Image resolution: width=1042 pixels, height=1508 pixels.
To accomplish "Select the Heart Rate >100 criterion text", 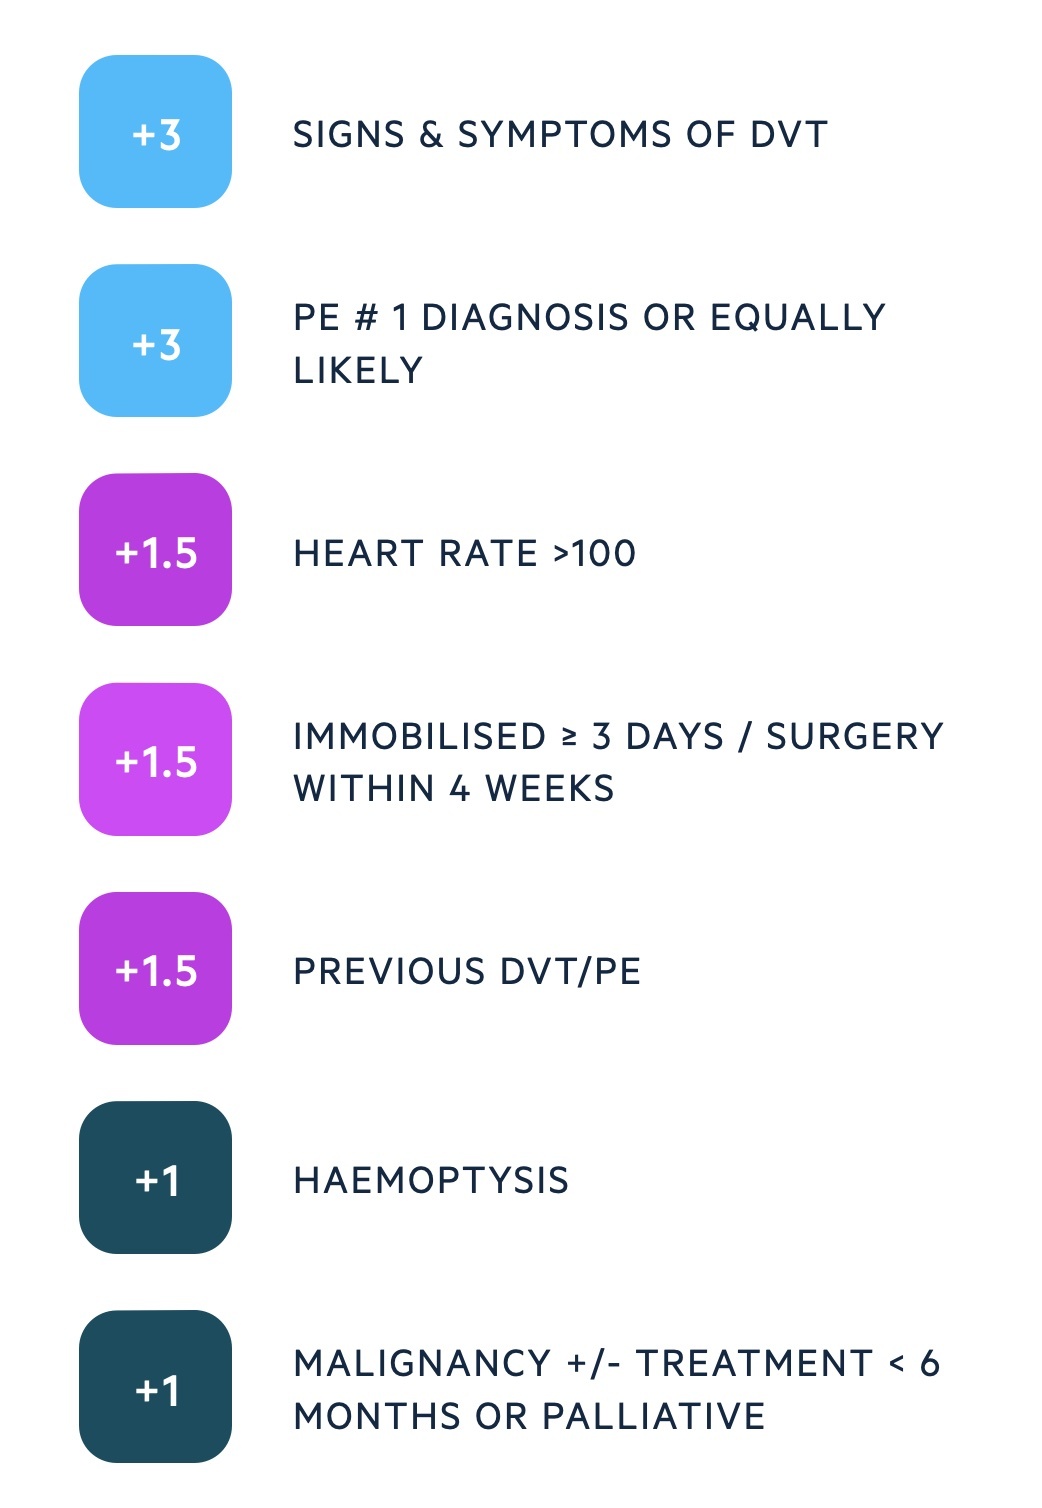I will tap(465, 553).
